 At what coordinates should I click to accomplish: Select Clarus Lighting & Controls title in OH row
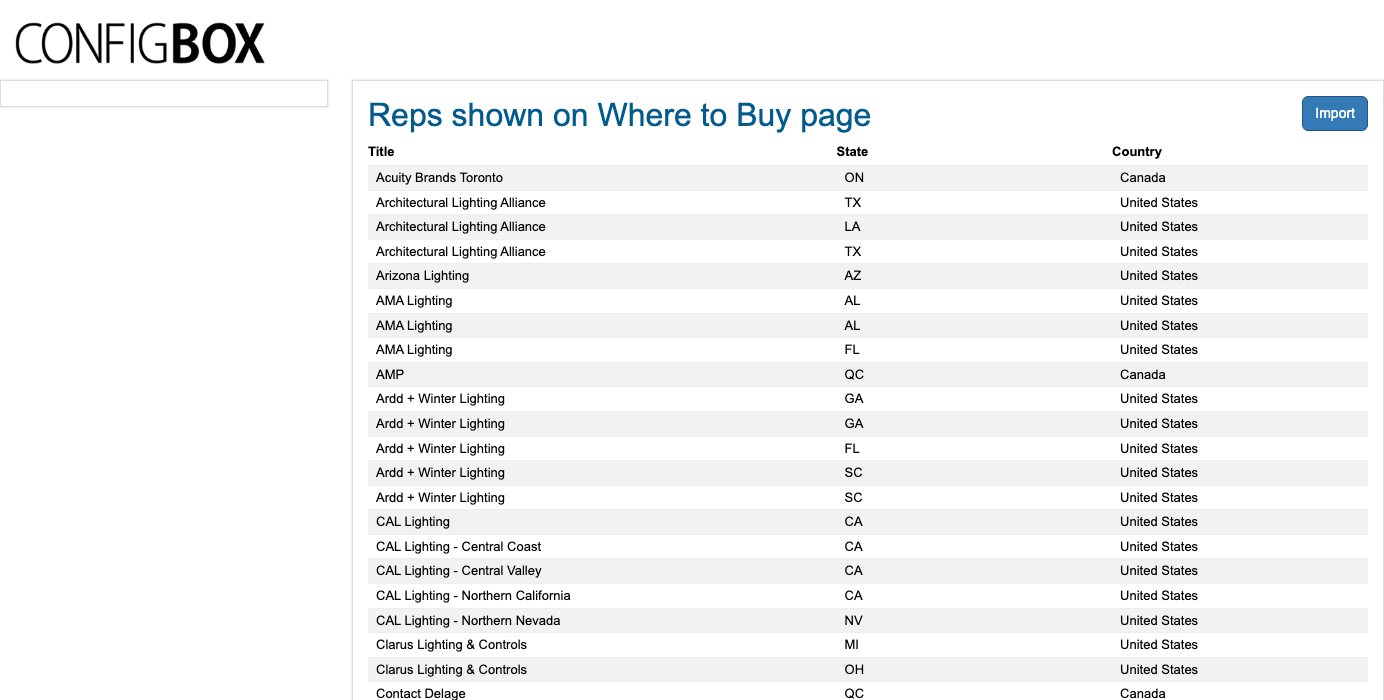click(451, 670)
